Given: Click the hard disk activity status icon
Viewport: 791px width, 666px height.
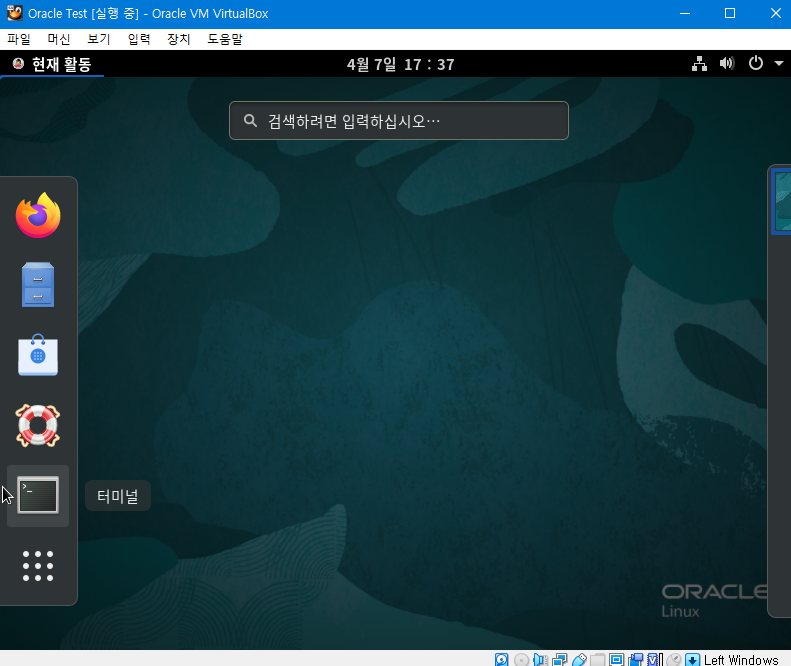Looking at the screenshot, I should (501, 659).
